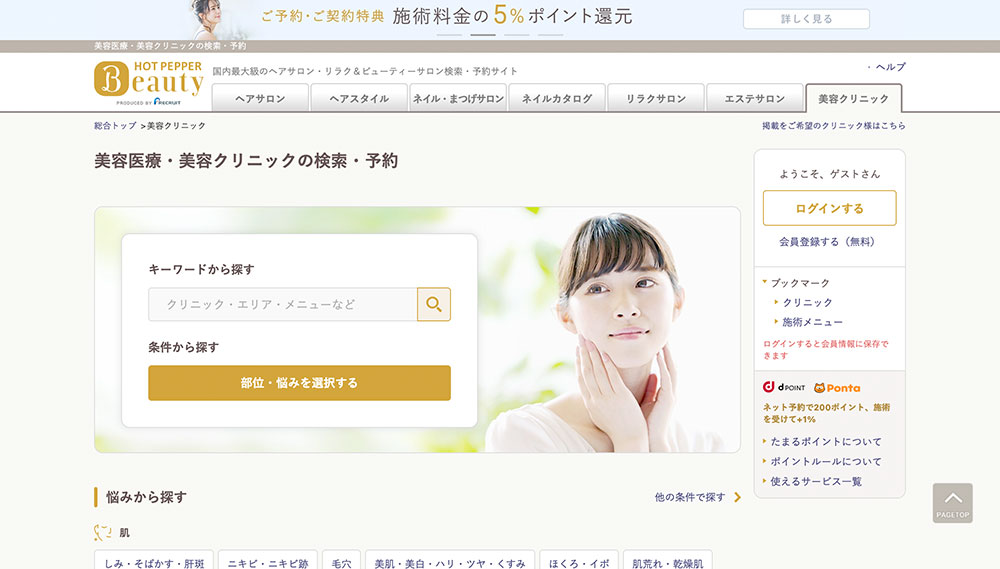Click the 詳しく見る banner button
This screenshot has width=1000, height=569.
(x=806, y=19)
